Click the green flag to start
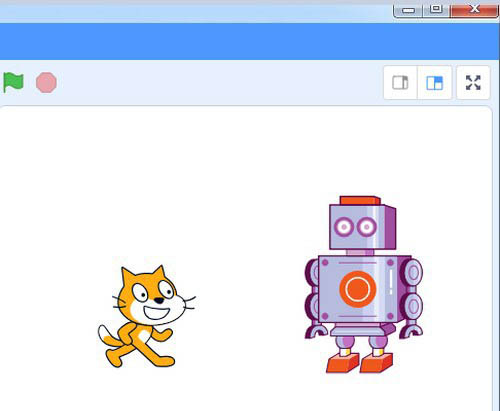The width and height of the screenshot is (500, 411). pos(13,82)
